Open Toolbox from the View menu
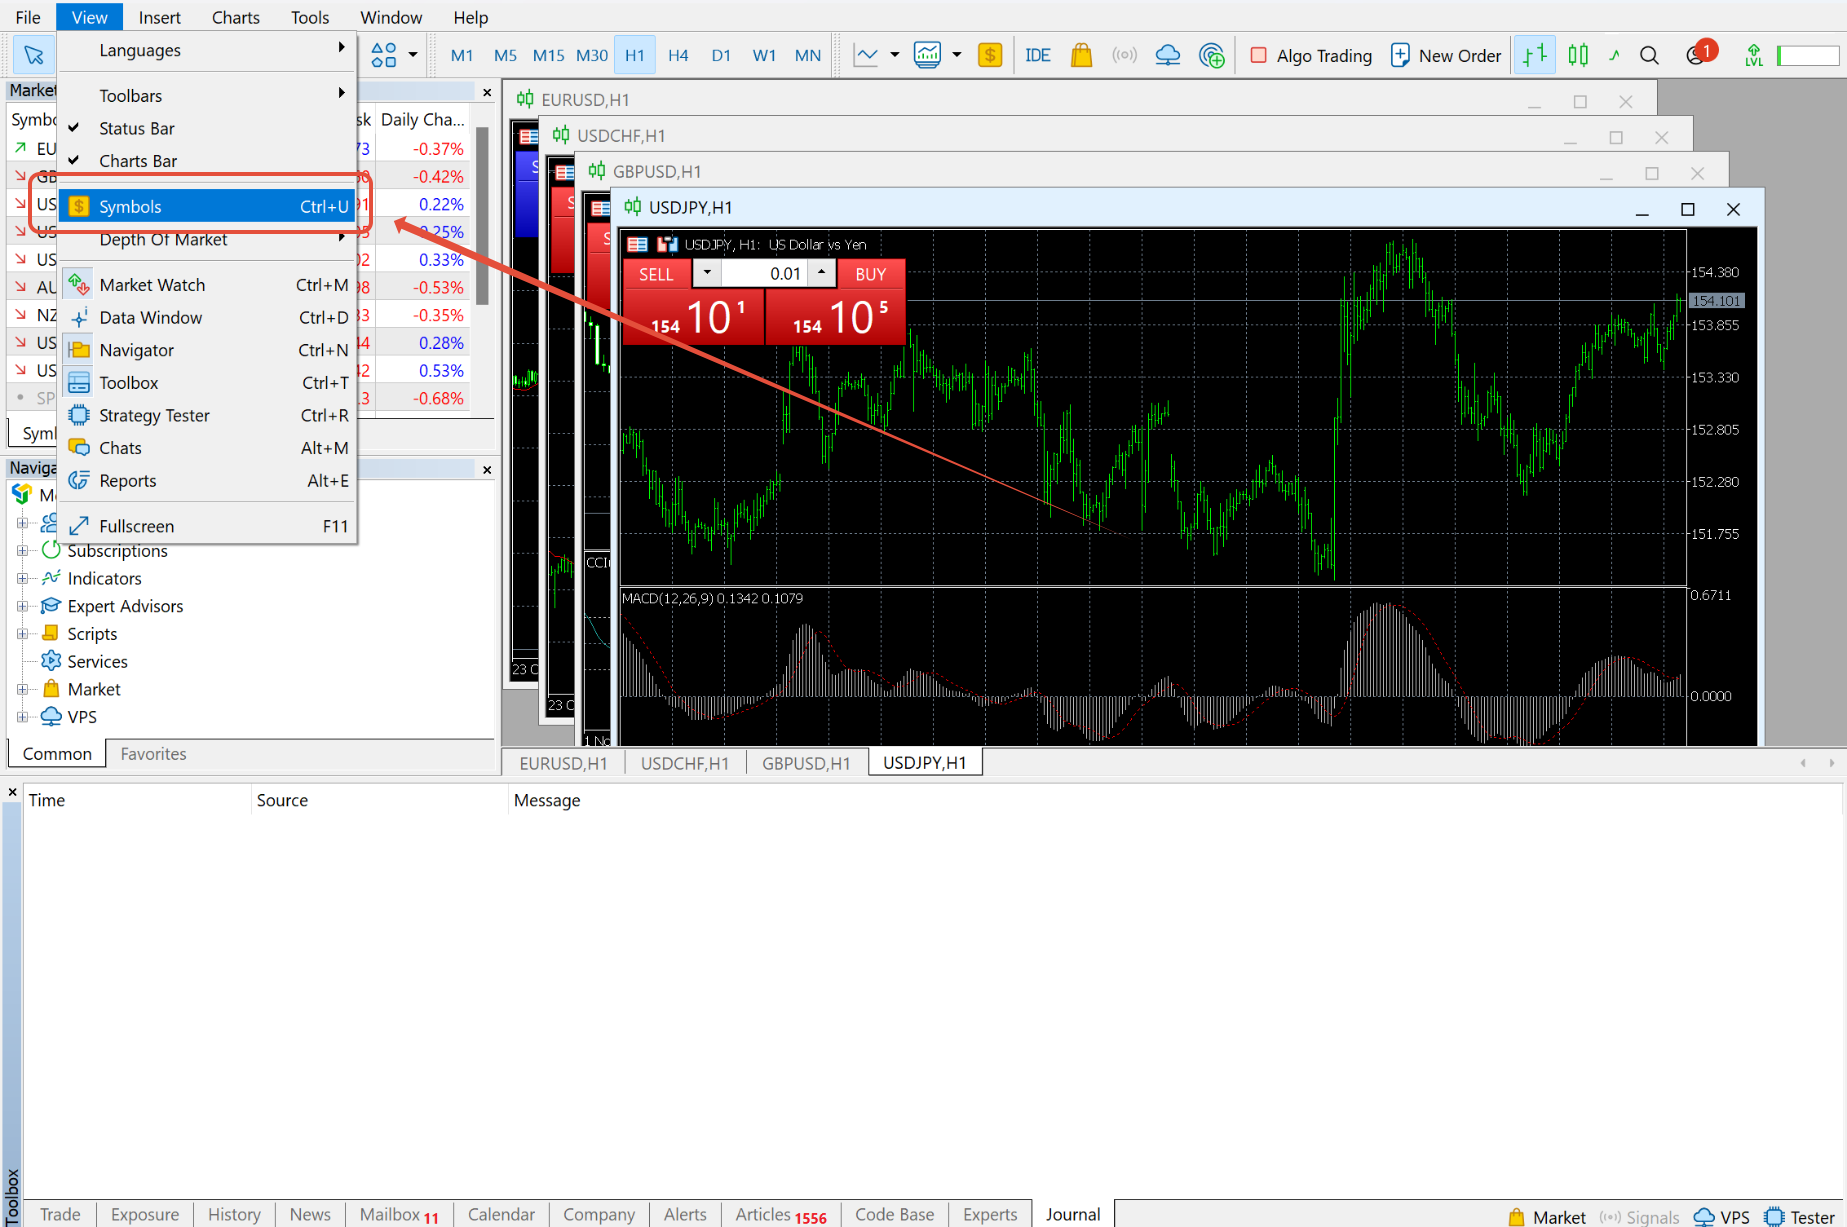This screenshot has height=1227, width=1847. click(x=208, y=383)
